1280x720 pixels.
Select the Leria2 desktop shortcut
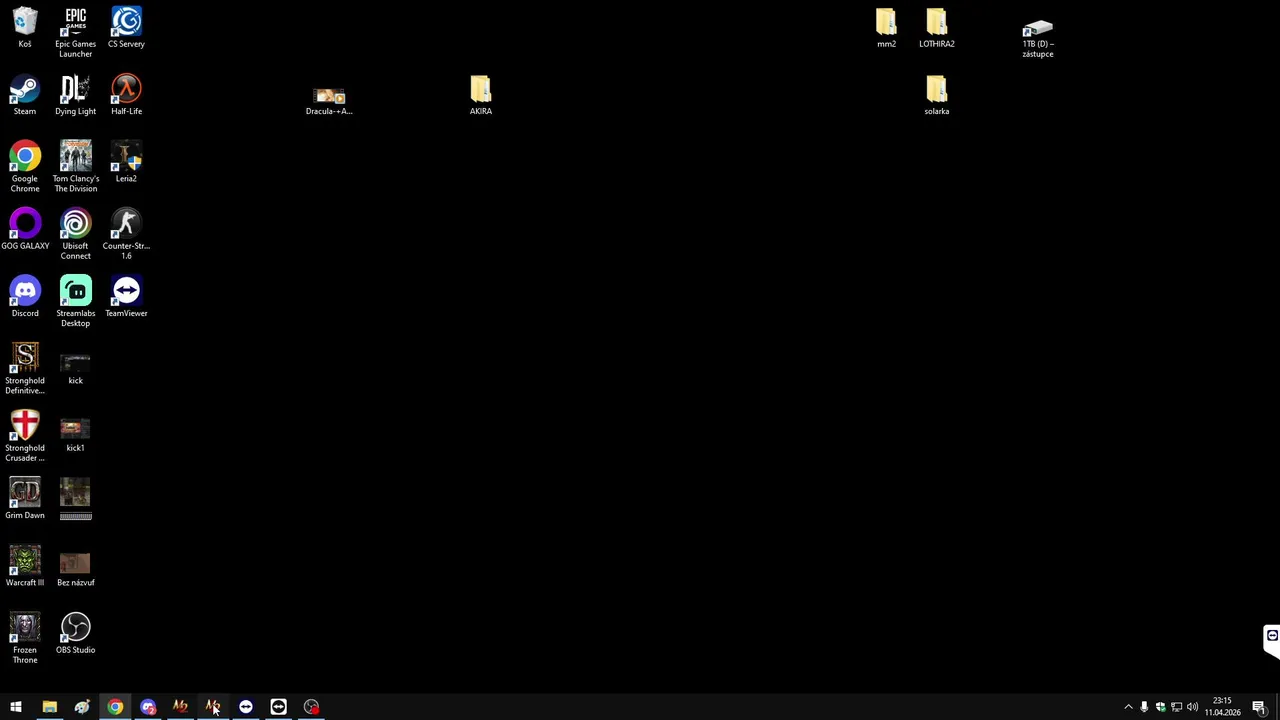click(x=126, y=162)
